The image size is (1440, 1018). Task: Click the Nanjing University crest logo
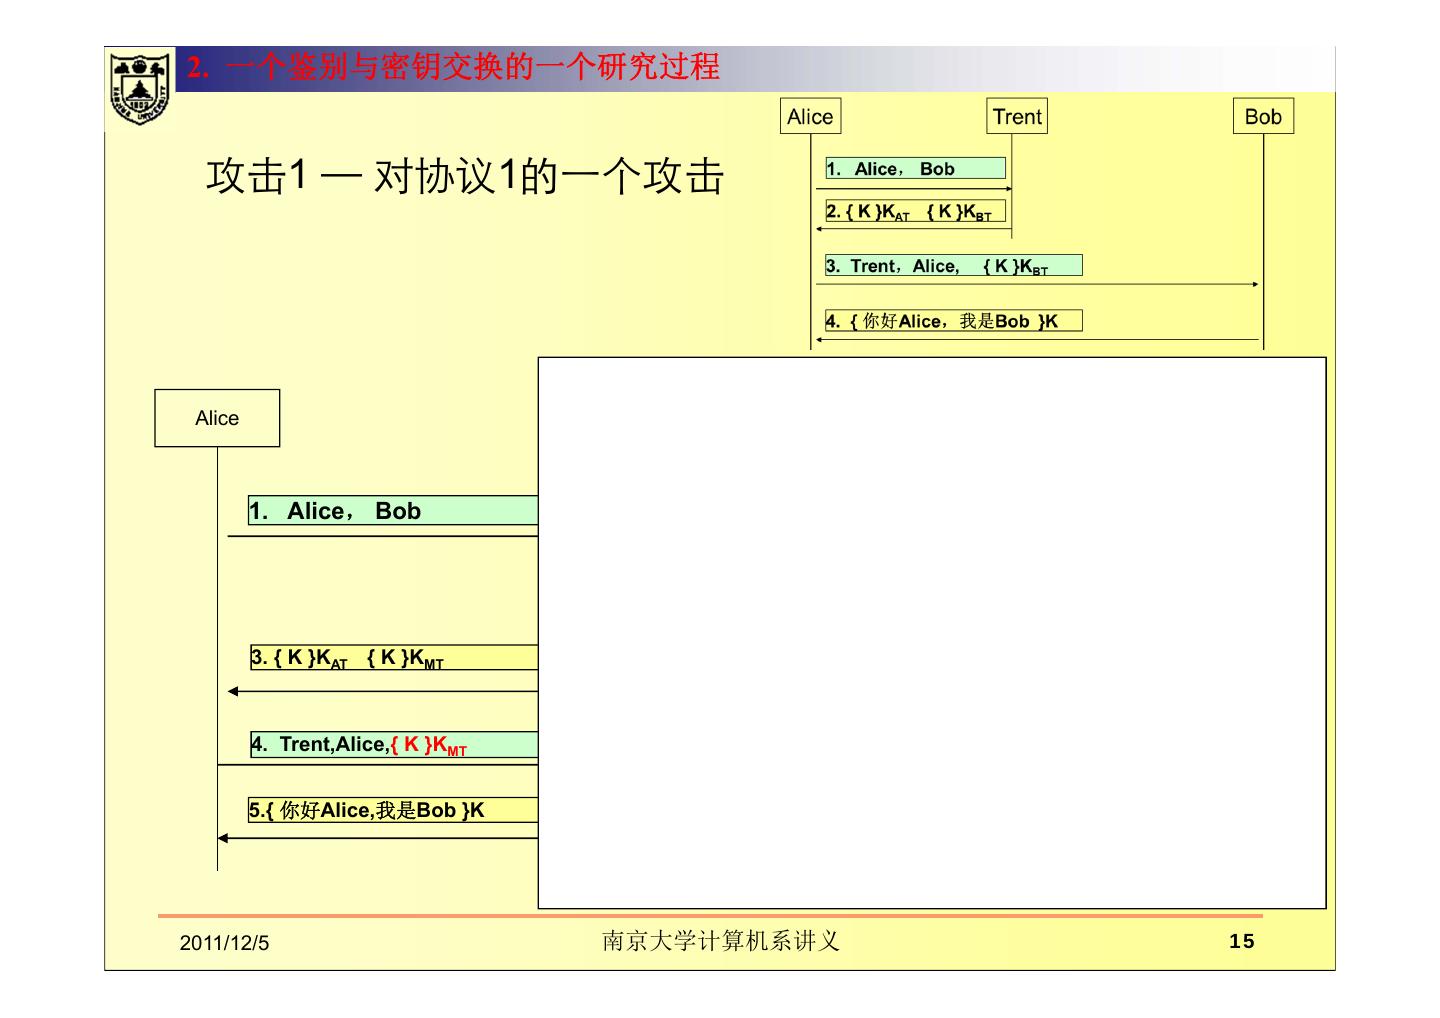[140, 88]
